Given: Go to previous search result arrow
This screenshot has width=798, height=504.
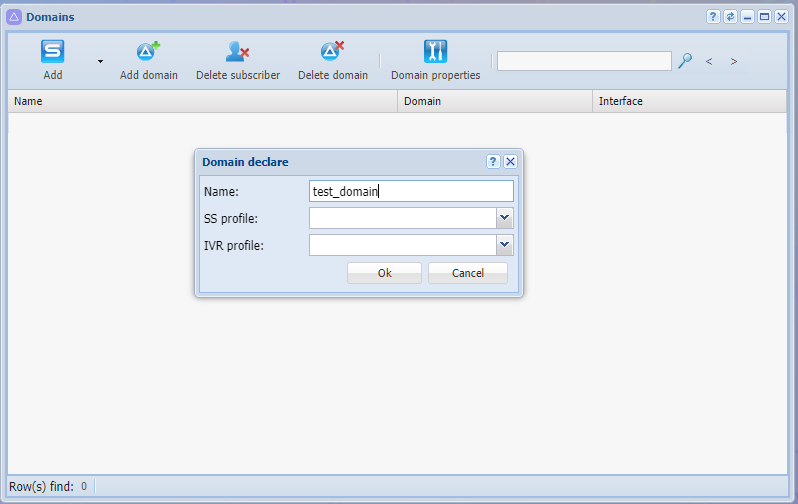Looking at the screenshot, I should tap(709, 62).
